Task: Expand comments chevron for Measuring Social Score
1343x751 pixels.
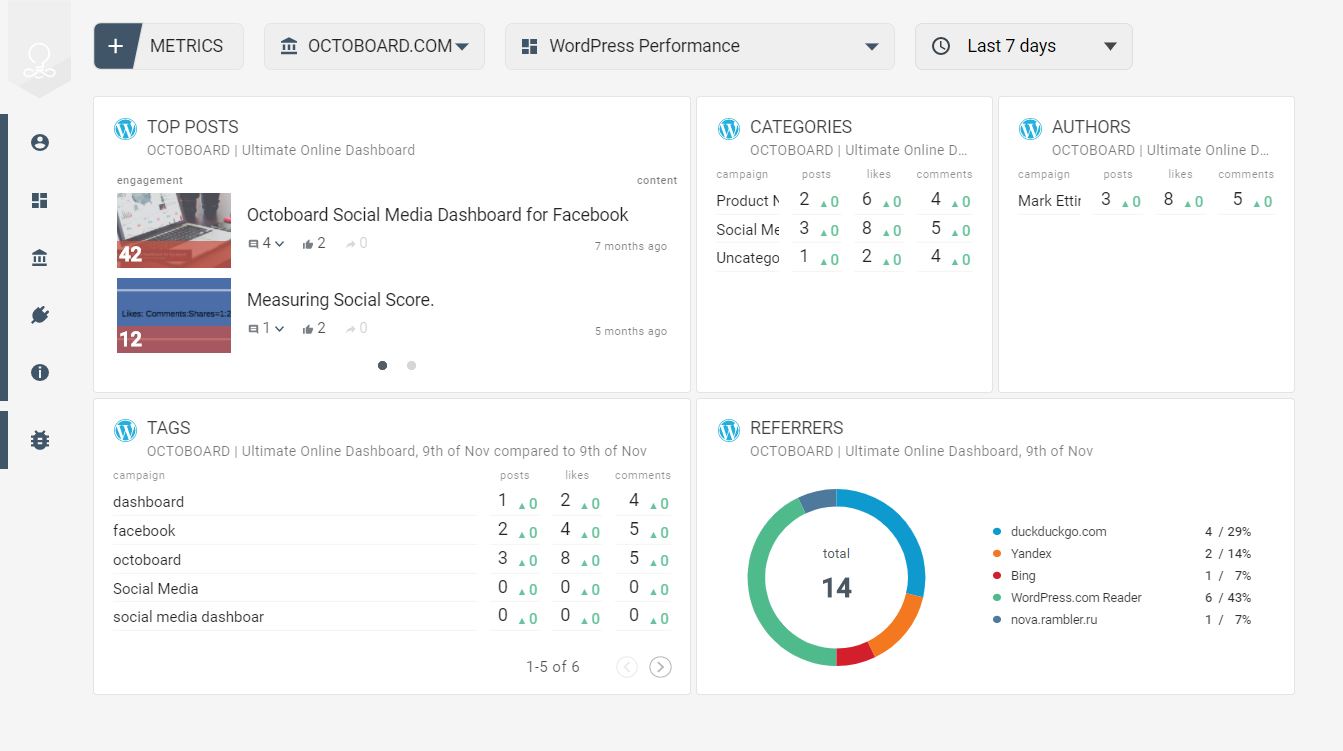Action: click(x=280, y=328)
